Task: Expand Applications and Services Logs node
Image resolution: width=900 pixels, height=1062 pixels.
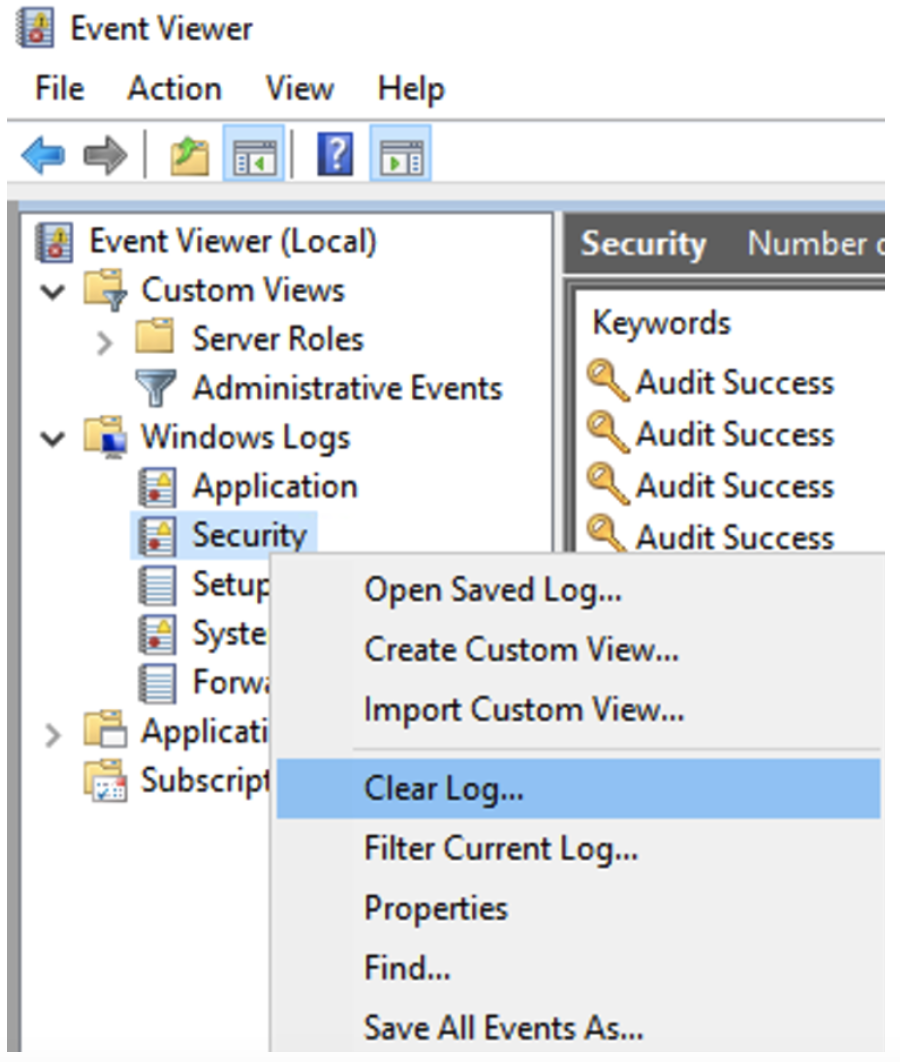Action: pos(52,735)
